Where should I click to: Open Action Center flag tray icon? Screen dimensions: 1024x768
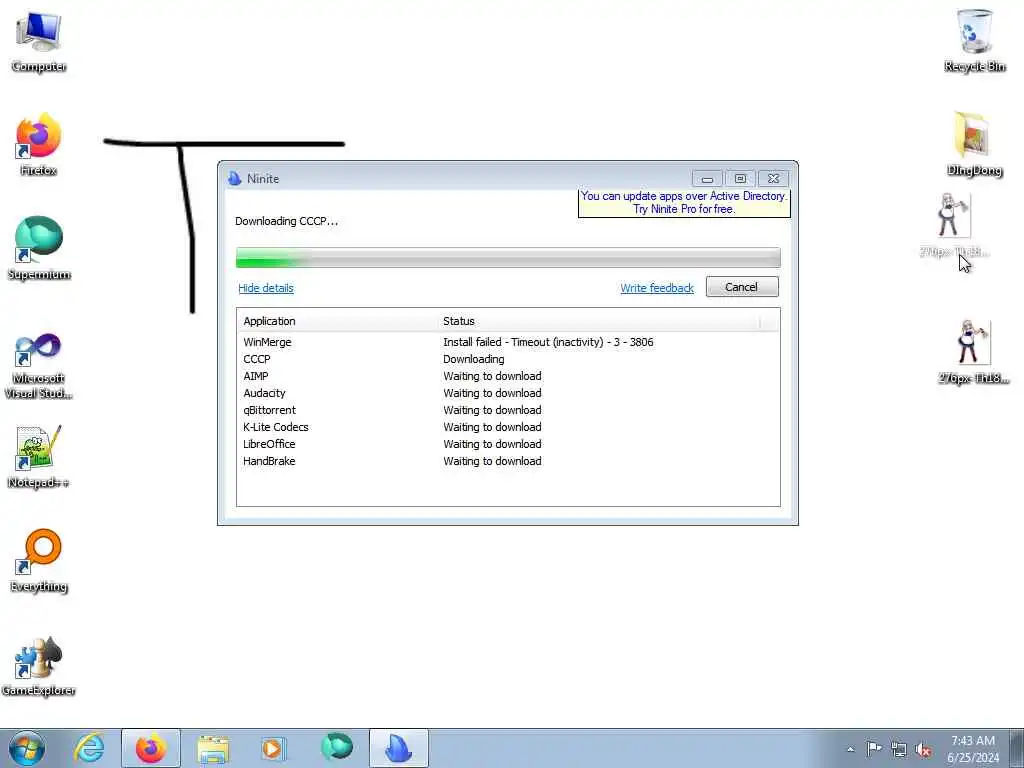874,749
